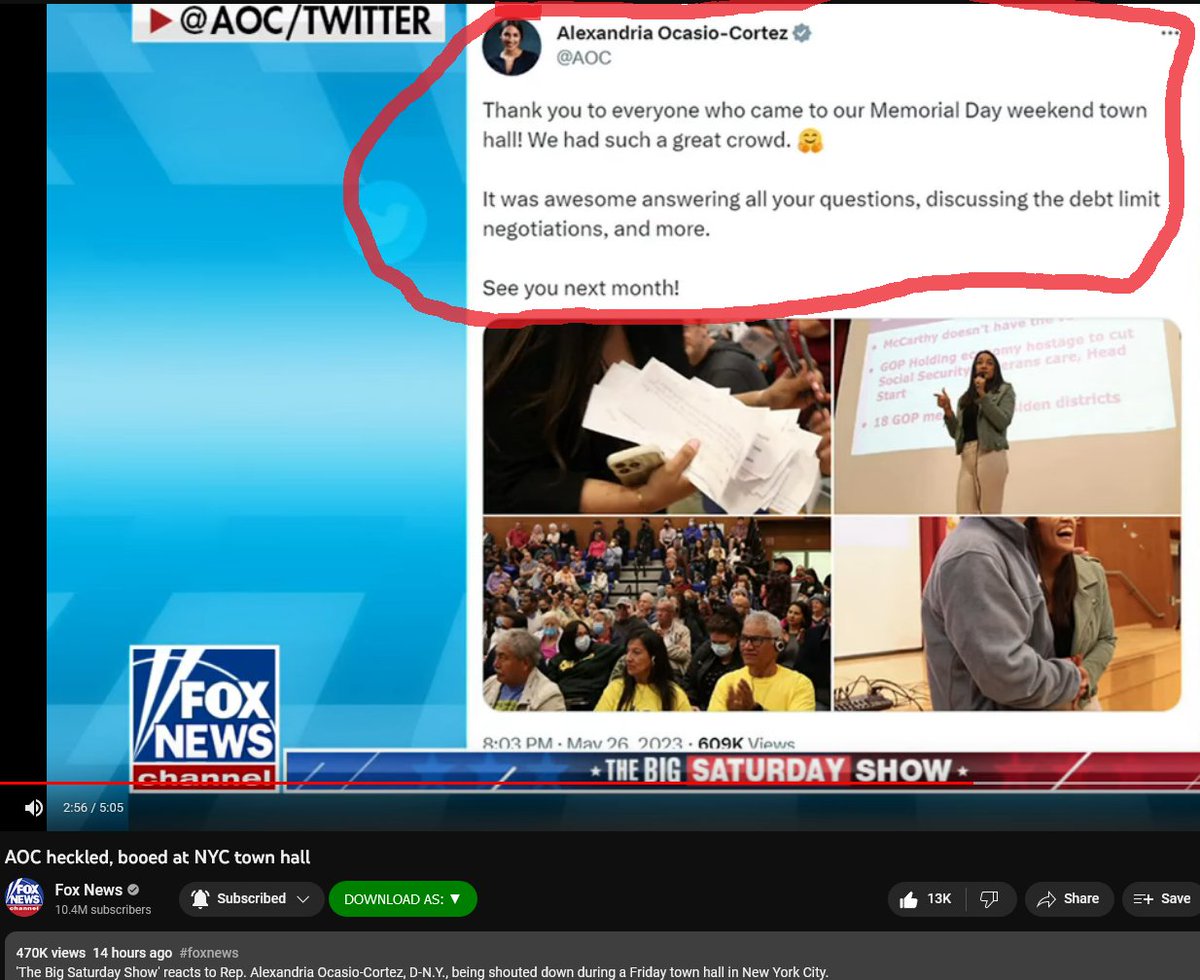Click the verified checkmark beside Fox News channel
The width and height of the screenshot is (1200, 980).
coord(133,890)
